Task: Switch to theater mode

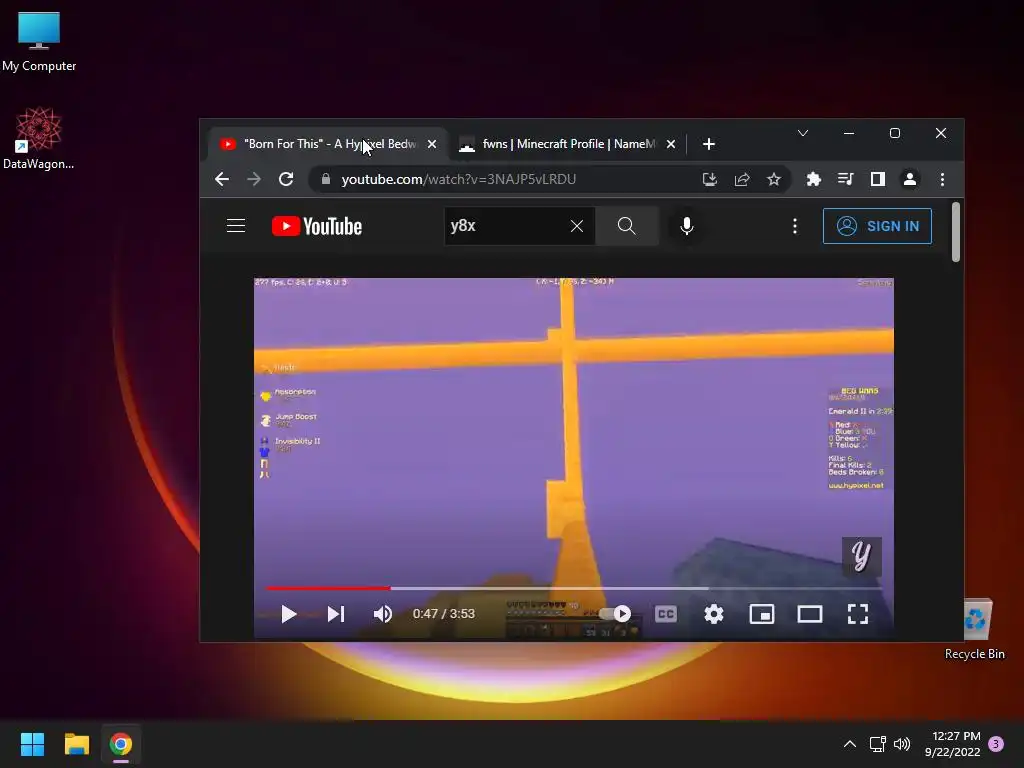Action: 810,614
